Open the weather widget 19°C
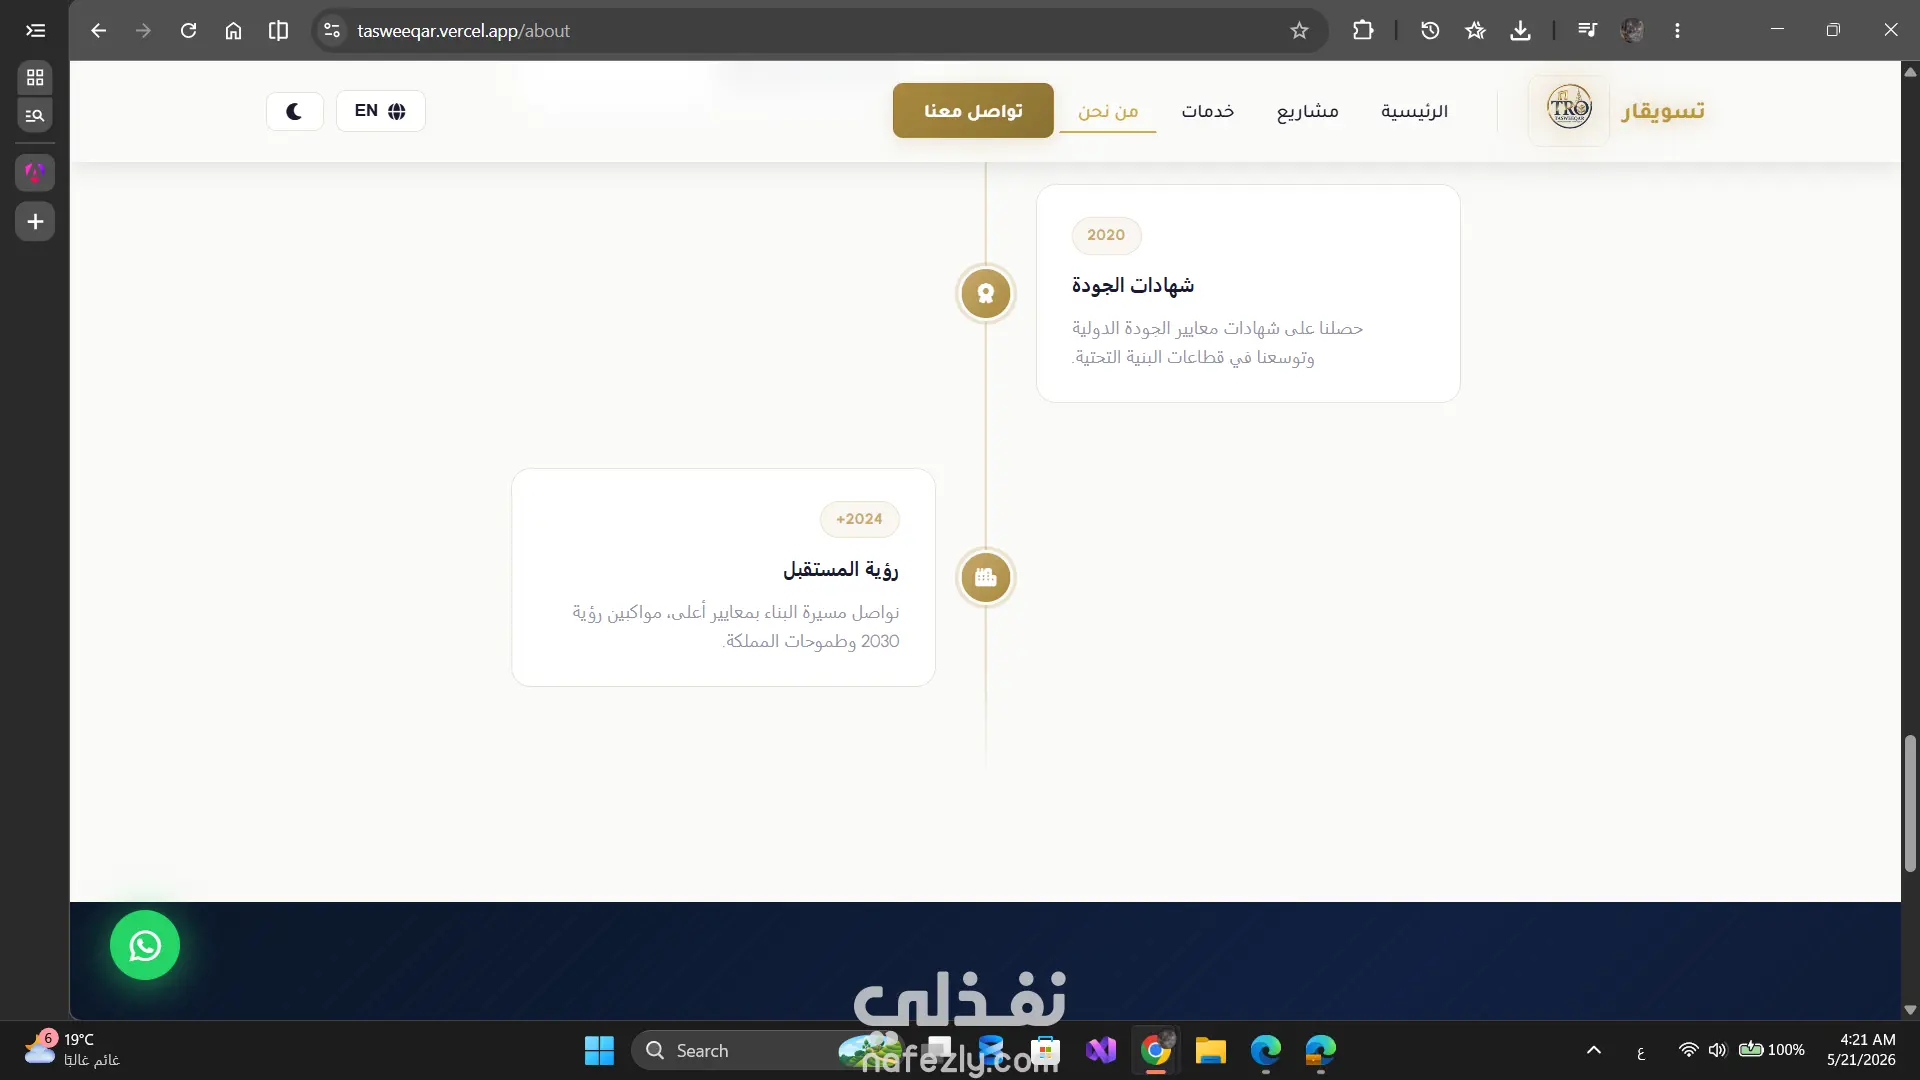Screen dimensions: 1920x1080 [72, 1050]
